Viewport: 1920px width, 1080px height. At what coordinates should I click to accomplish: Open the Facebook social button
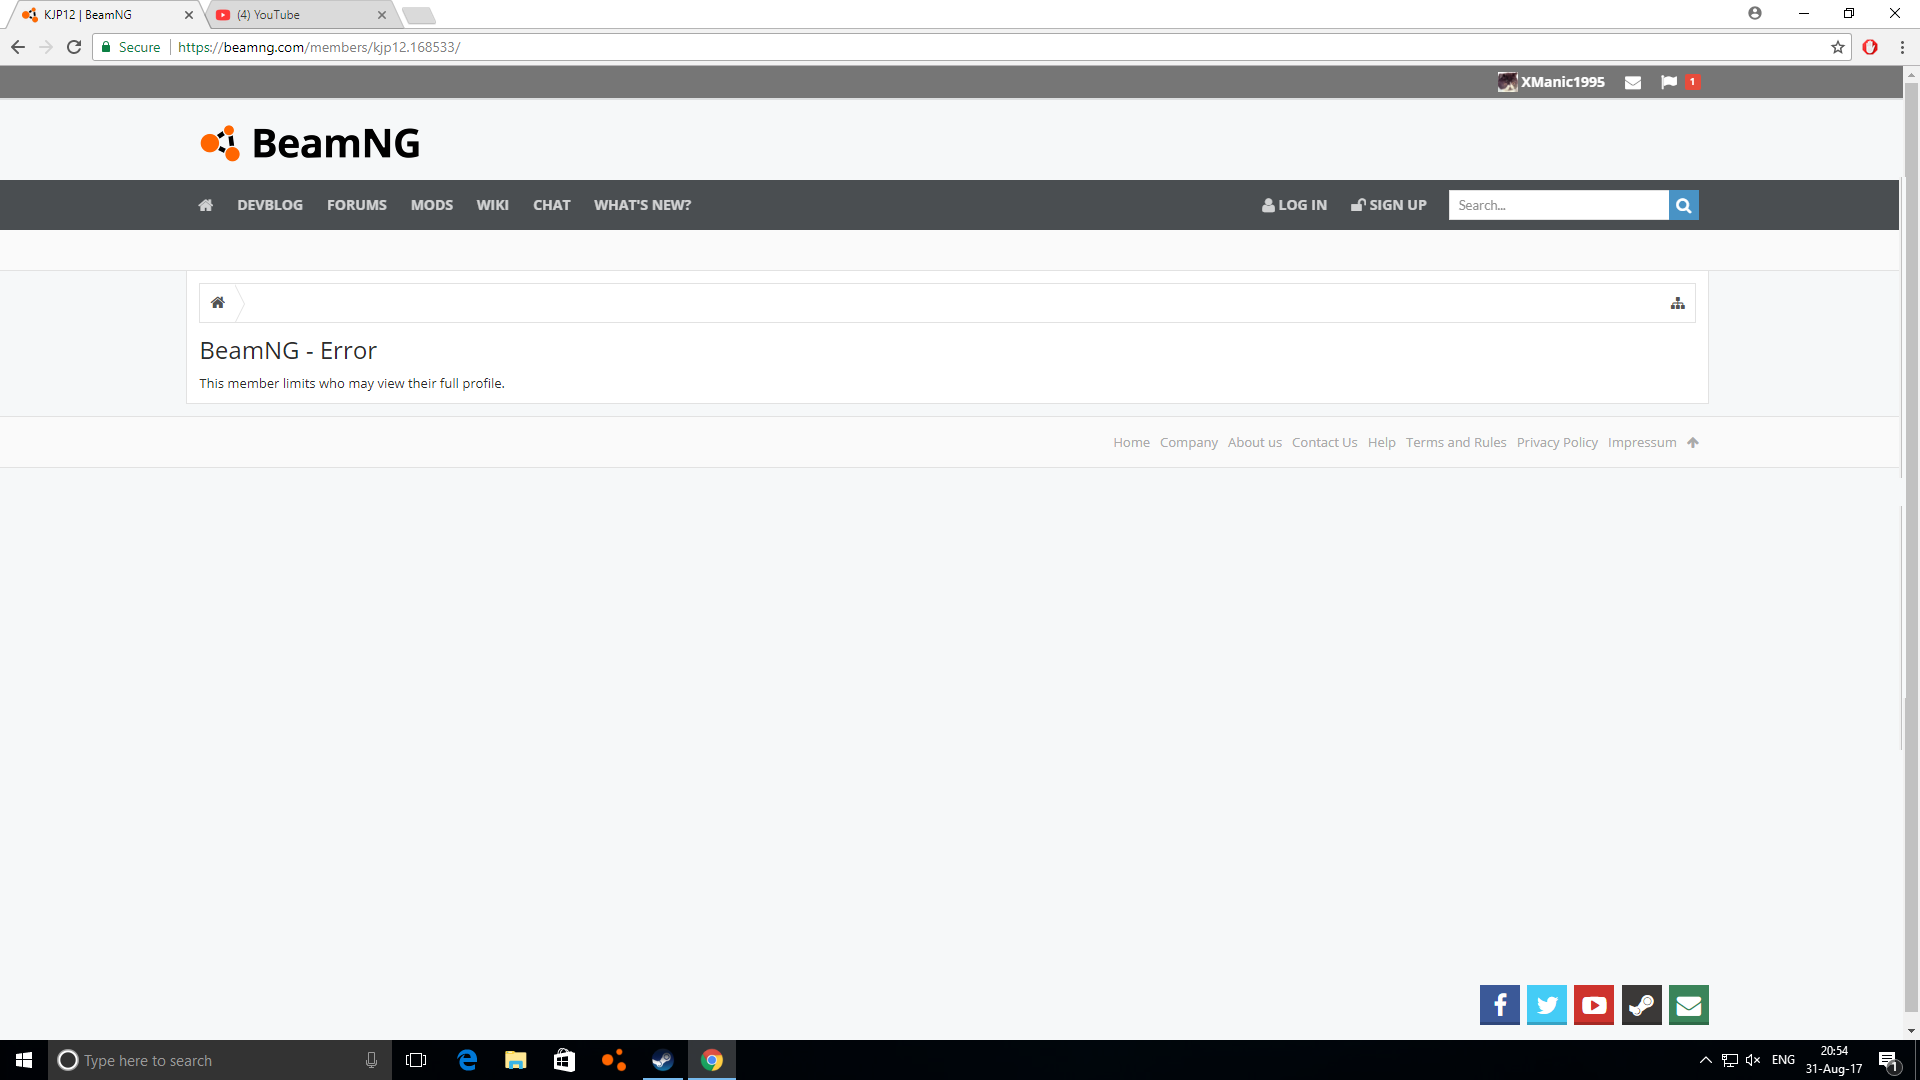[x=1500, y=1005]
